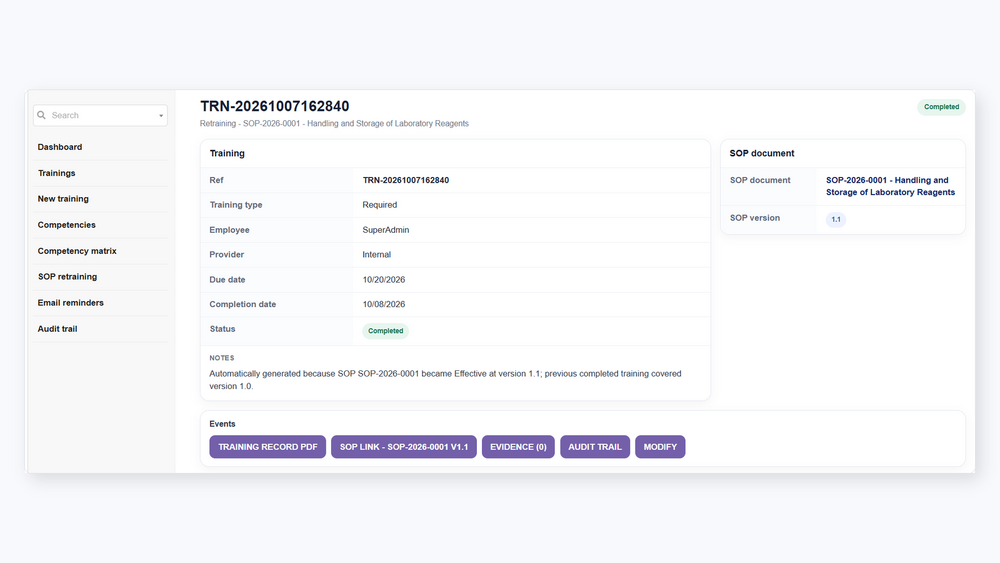The image size is (1000, 563).
Task: Navigate to SOP retraining
Action: tap(67, 277)
